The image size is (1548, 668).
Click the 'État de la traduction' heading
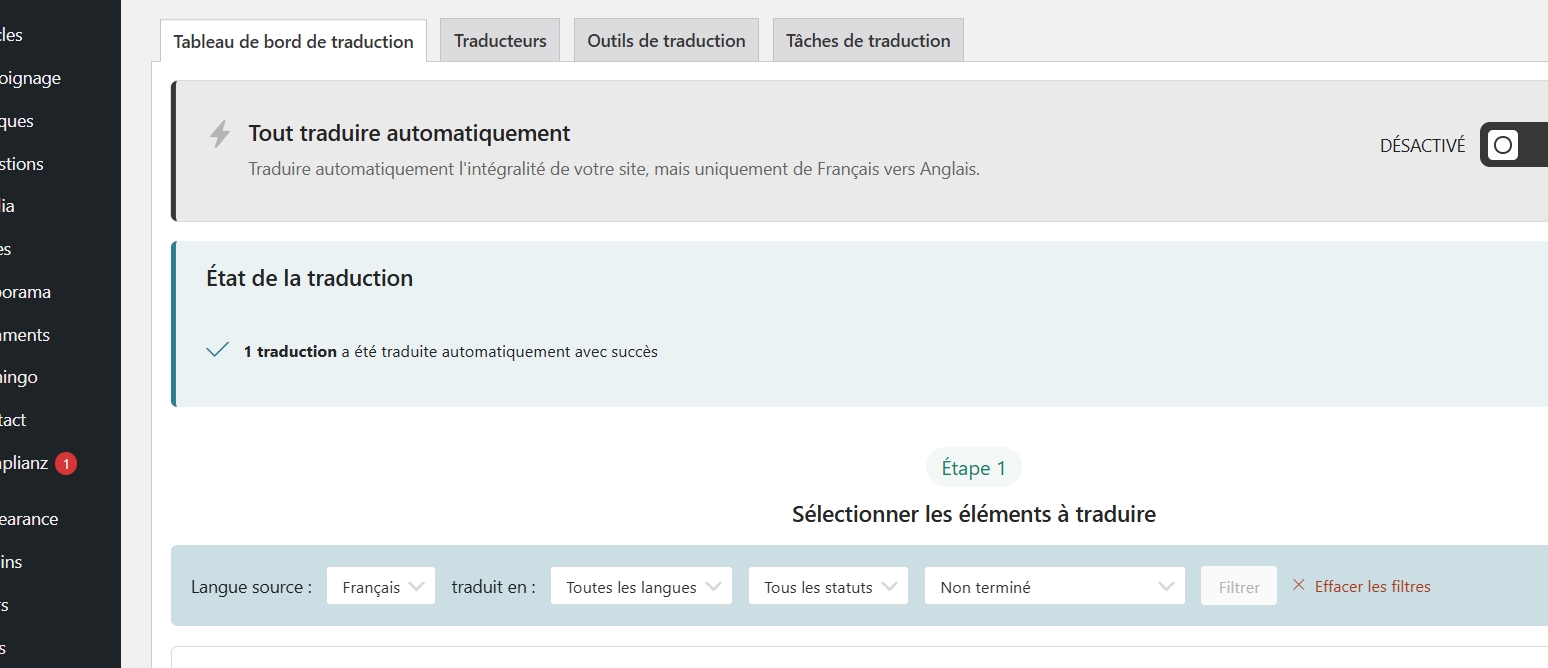(x=309, y=278)
